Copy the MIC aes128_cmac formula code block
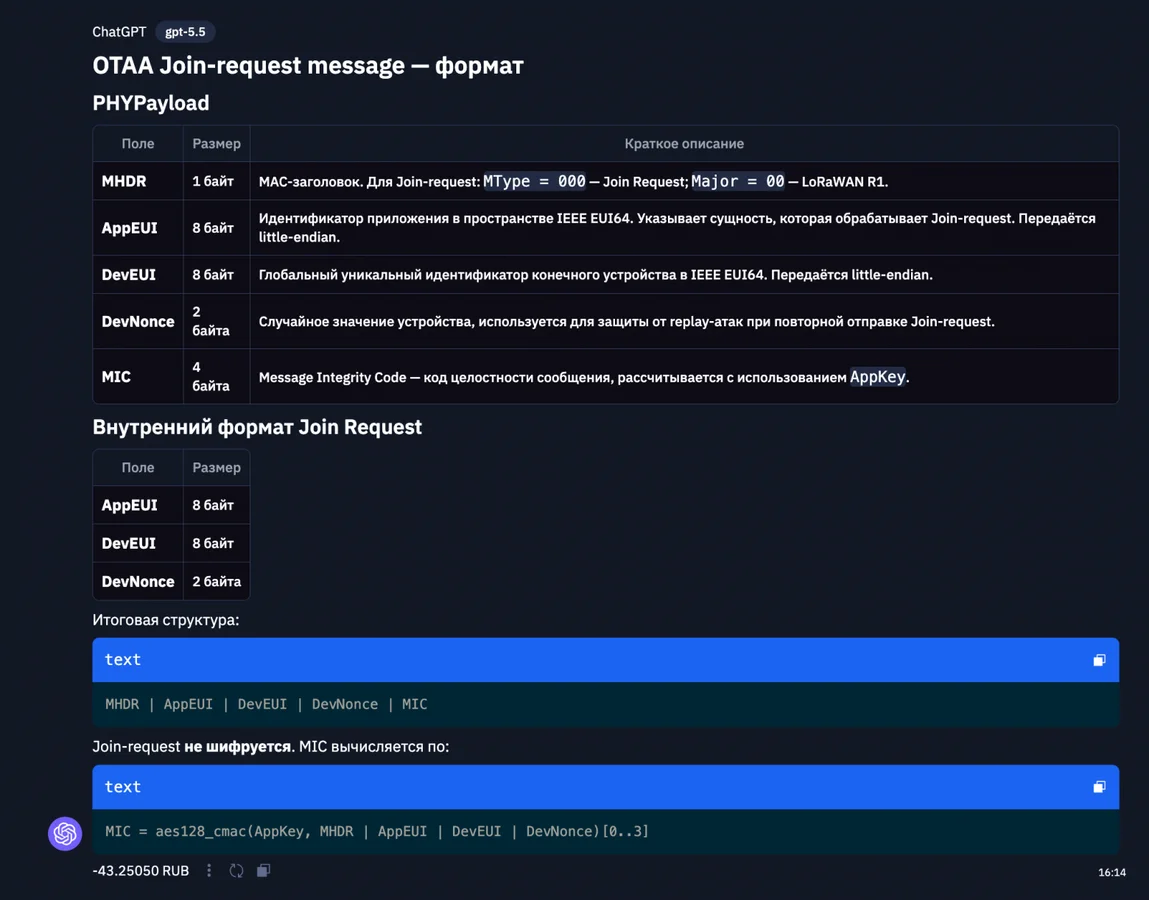1149x900 pixels. pyautogui.click(x=1099, y=787)
